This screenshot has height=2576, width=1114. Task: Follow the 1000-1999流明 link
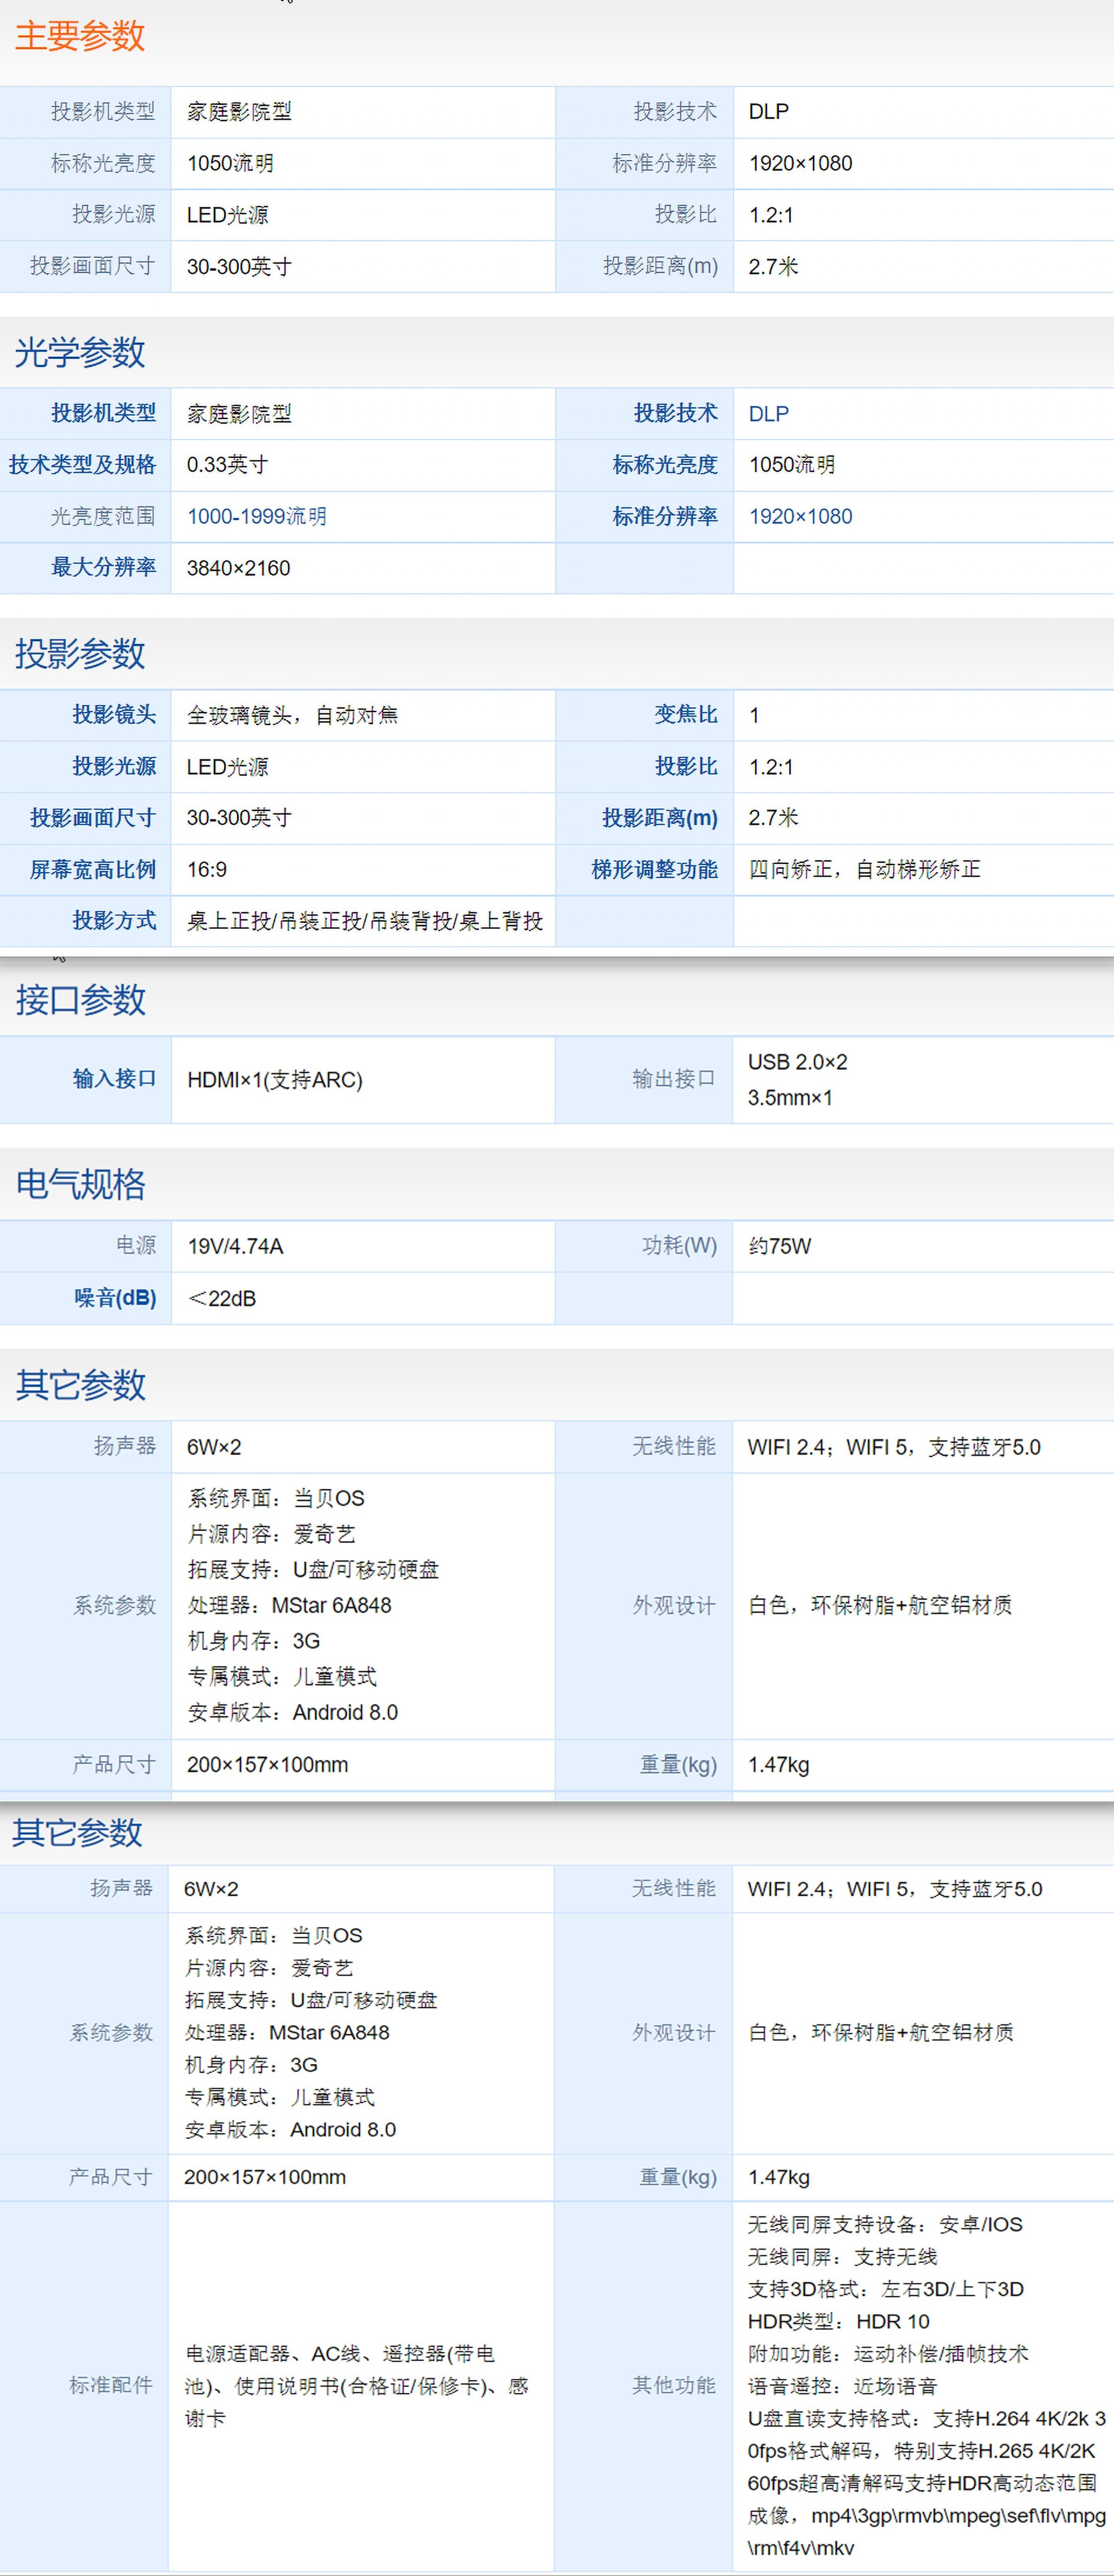pos(257,517)
